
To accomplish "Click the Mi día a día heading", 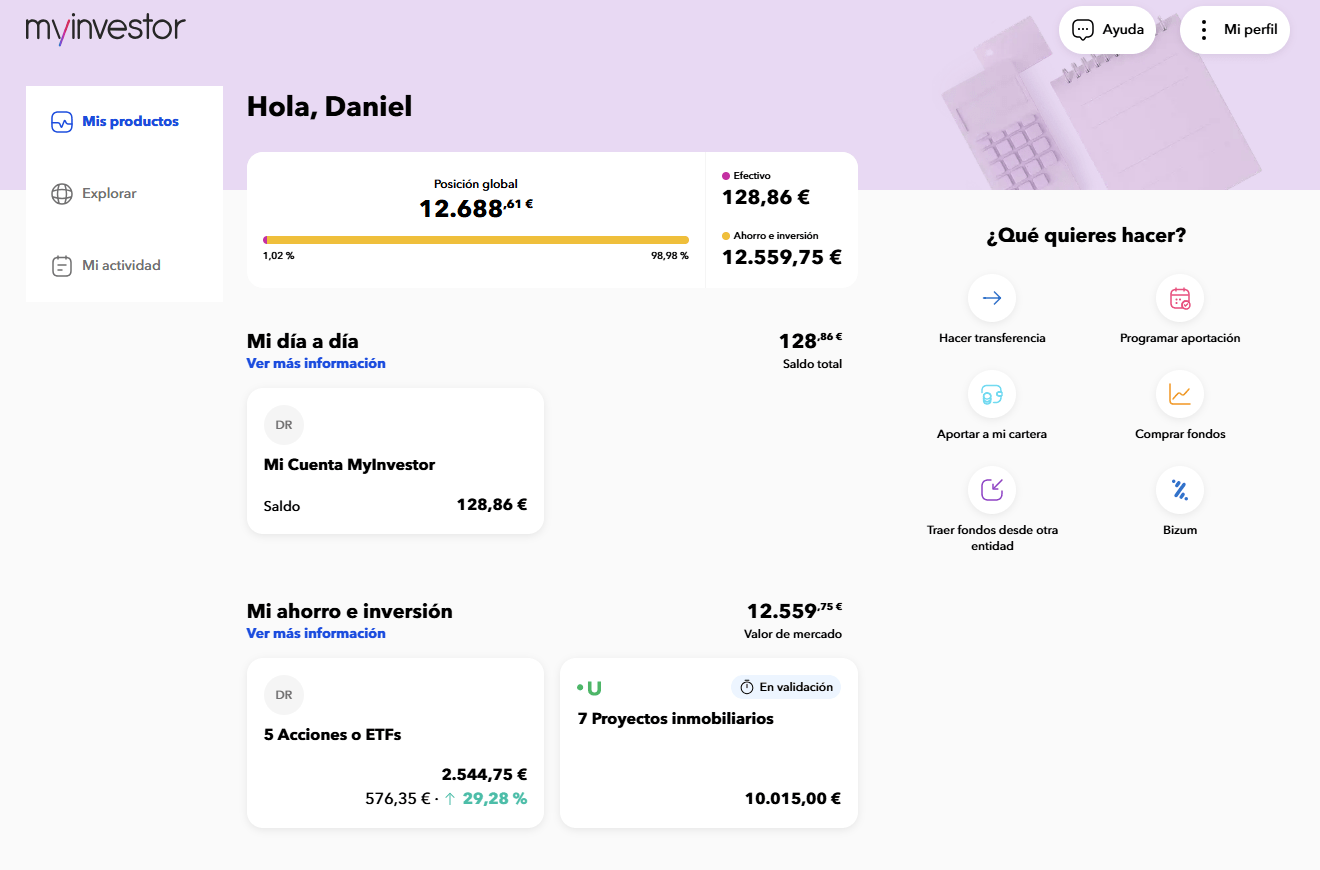I will click(303, 341).
